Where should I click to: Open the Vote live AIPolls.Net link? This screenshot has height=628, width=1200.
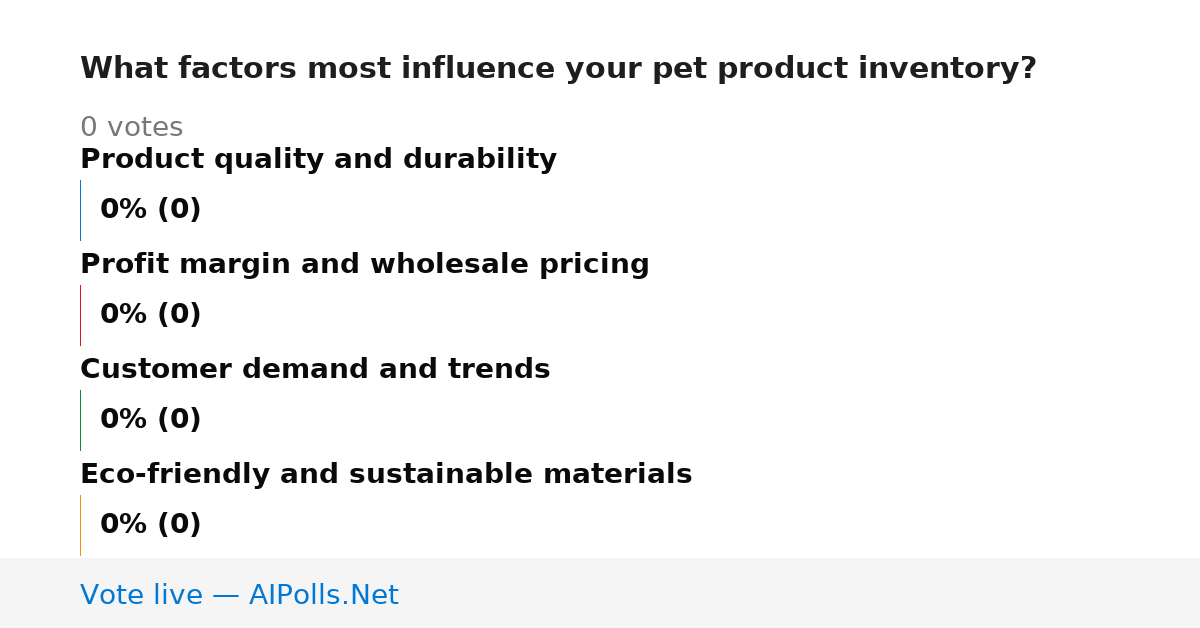pos(239,595)
